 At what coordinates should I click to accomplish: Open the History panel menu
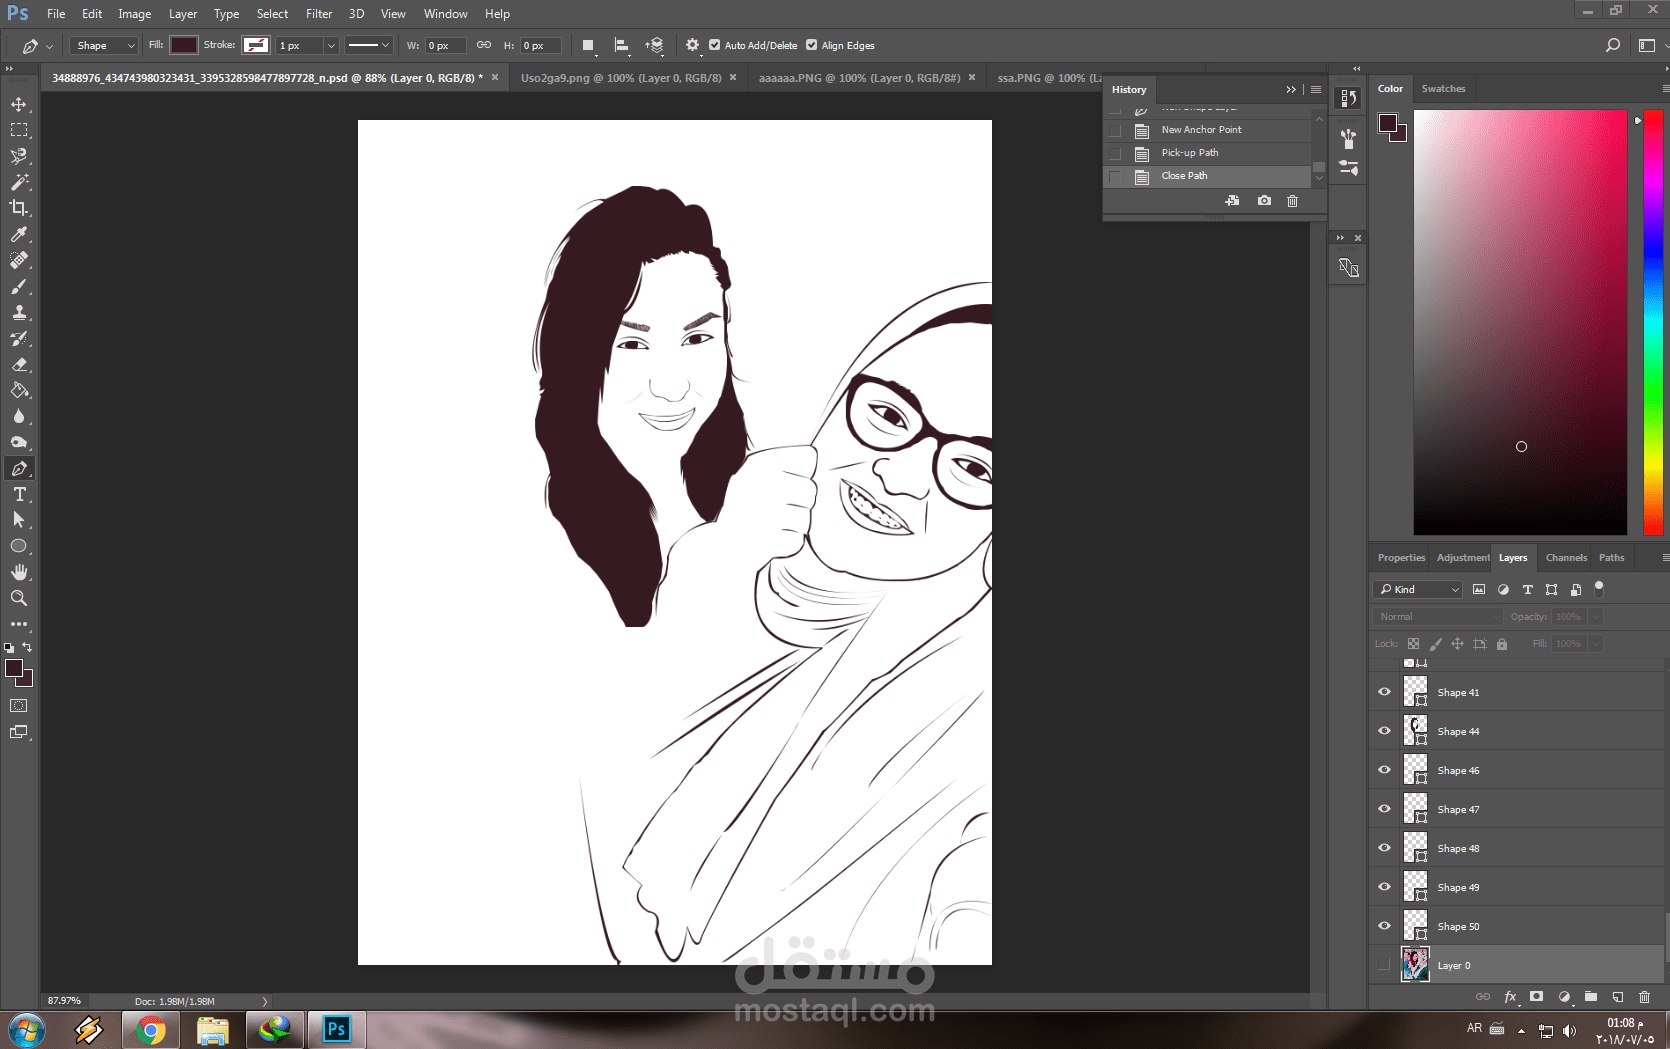coord(1316,89)
